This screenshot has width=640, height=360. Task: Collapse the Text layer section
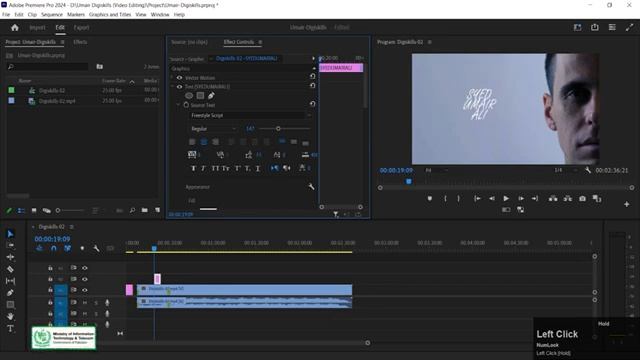click(x=172, y=87)
